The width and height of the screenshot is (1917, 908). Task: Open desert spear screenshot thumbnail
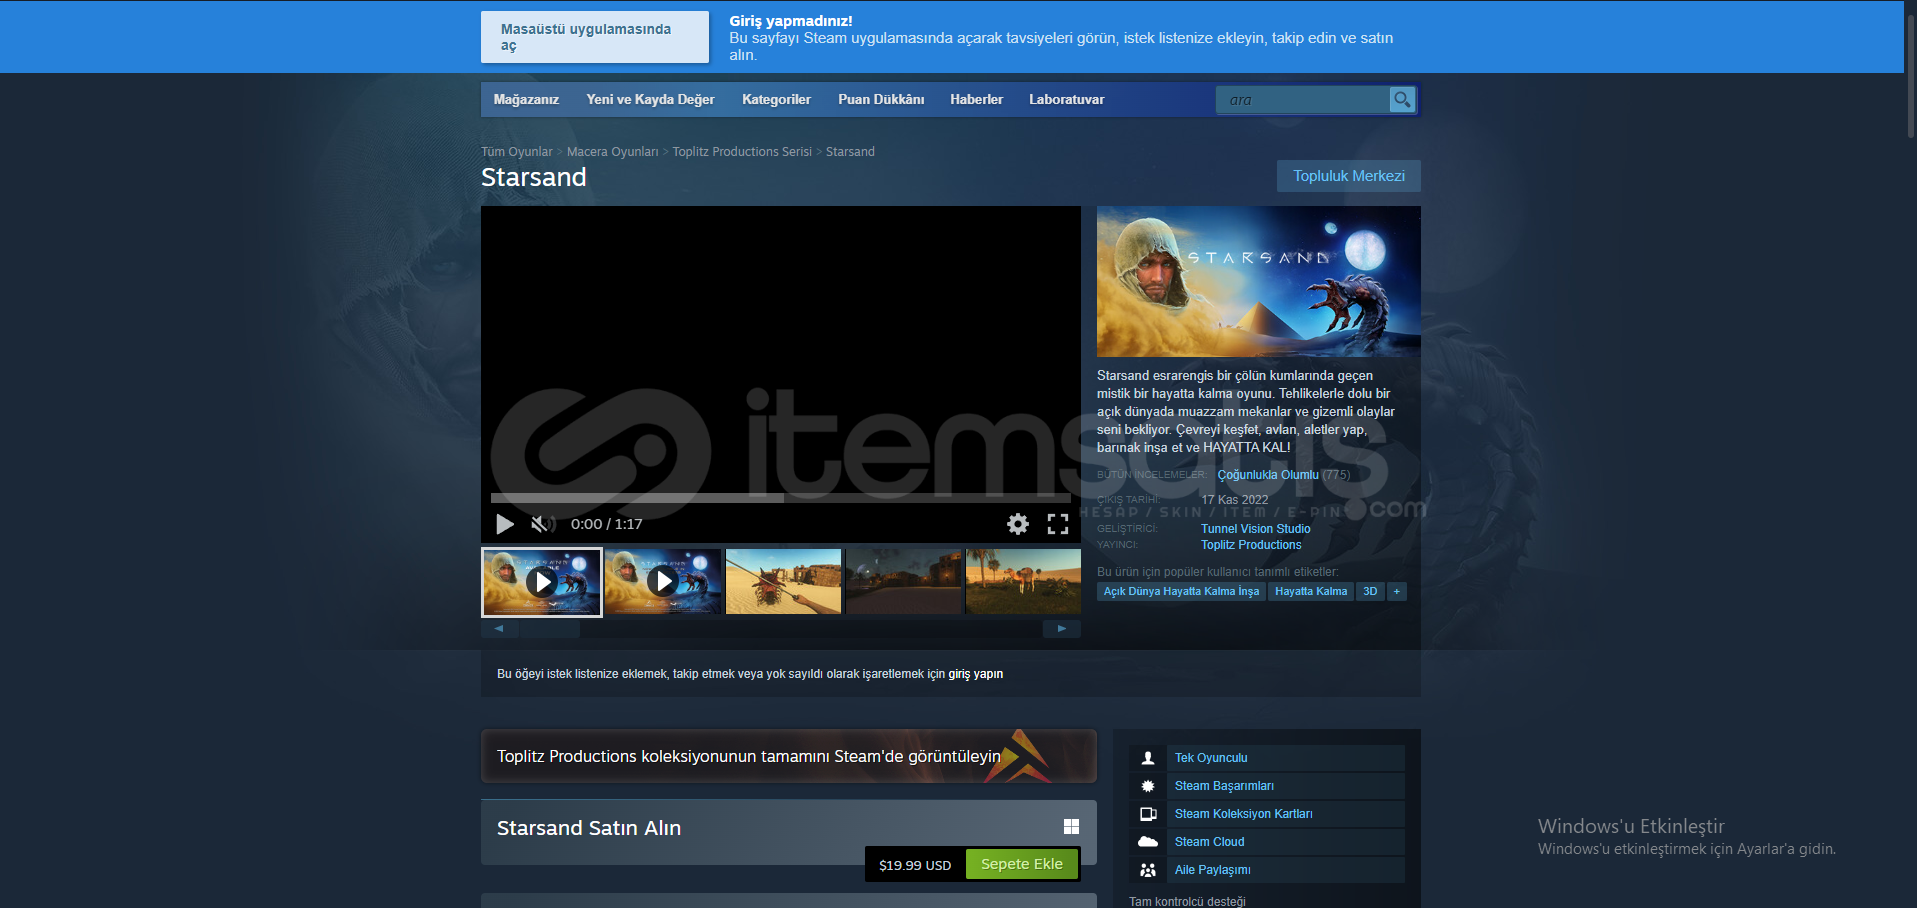783,582
